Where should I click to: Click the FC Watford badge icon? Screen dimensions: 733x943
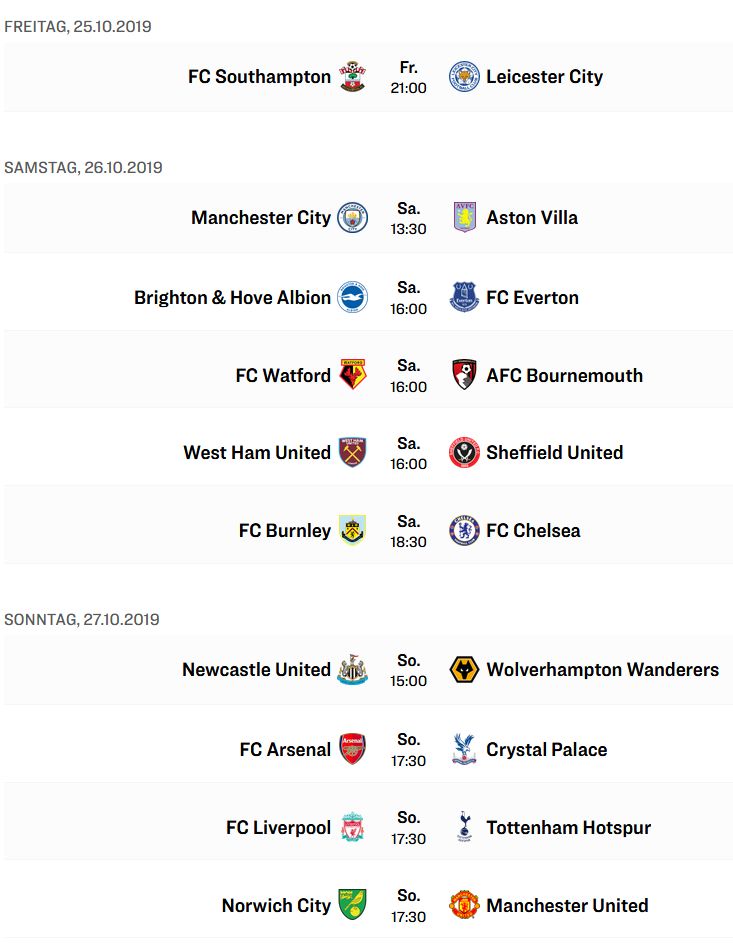tap(353, 375)
